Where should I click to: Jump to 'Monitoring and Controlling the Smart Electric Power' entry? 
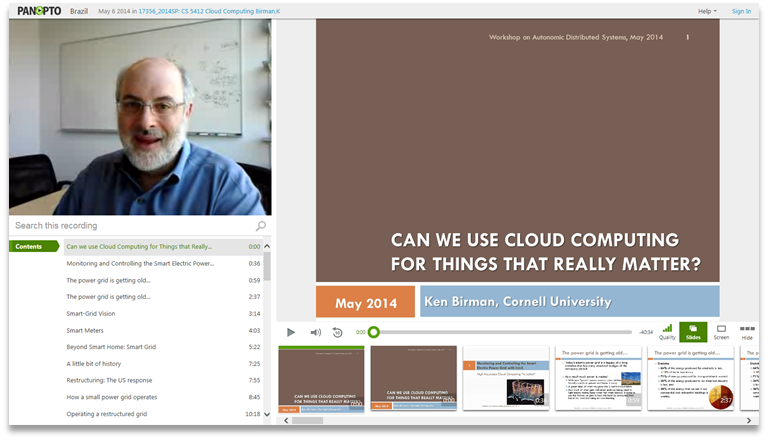pyautogui.click(x=164, y=264)
